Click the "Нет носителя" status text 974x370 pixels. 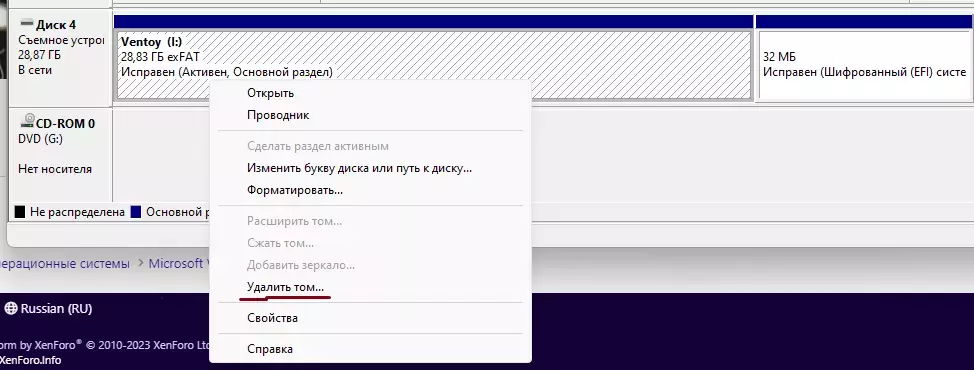coord(55,169)
